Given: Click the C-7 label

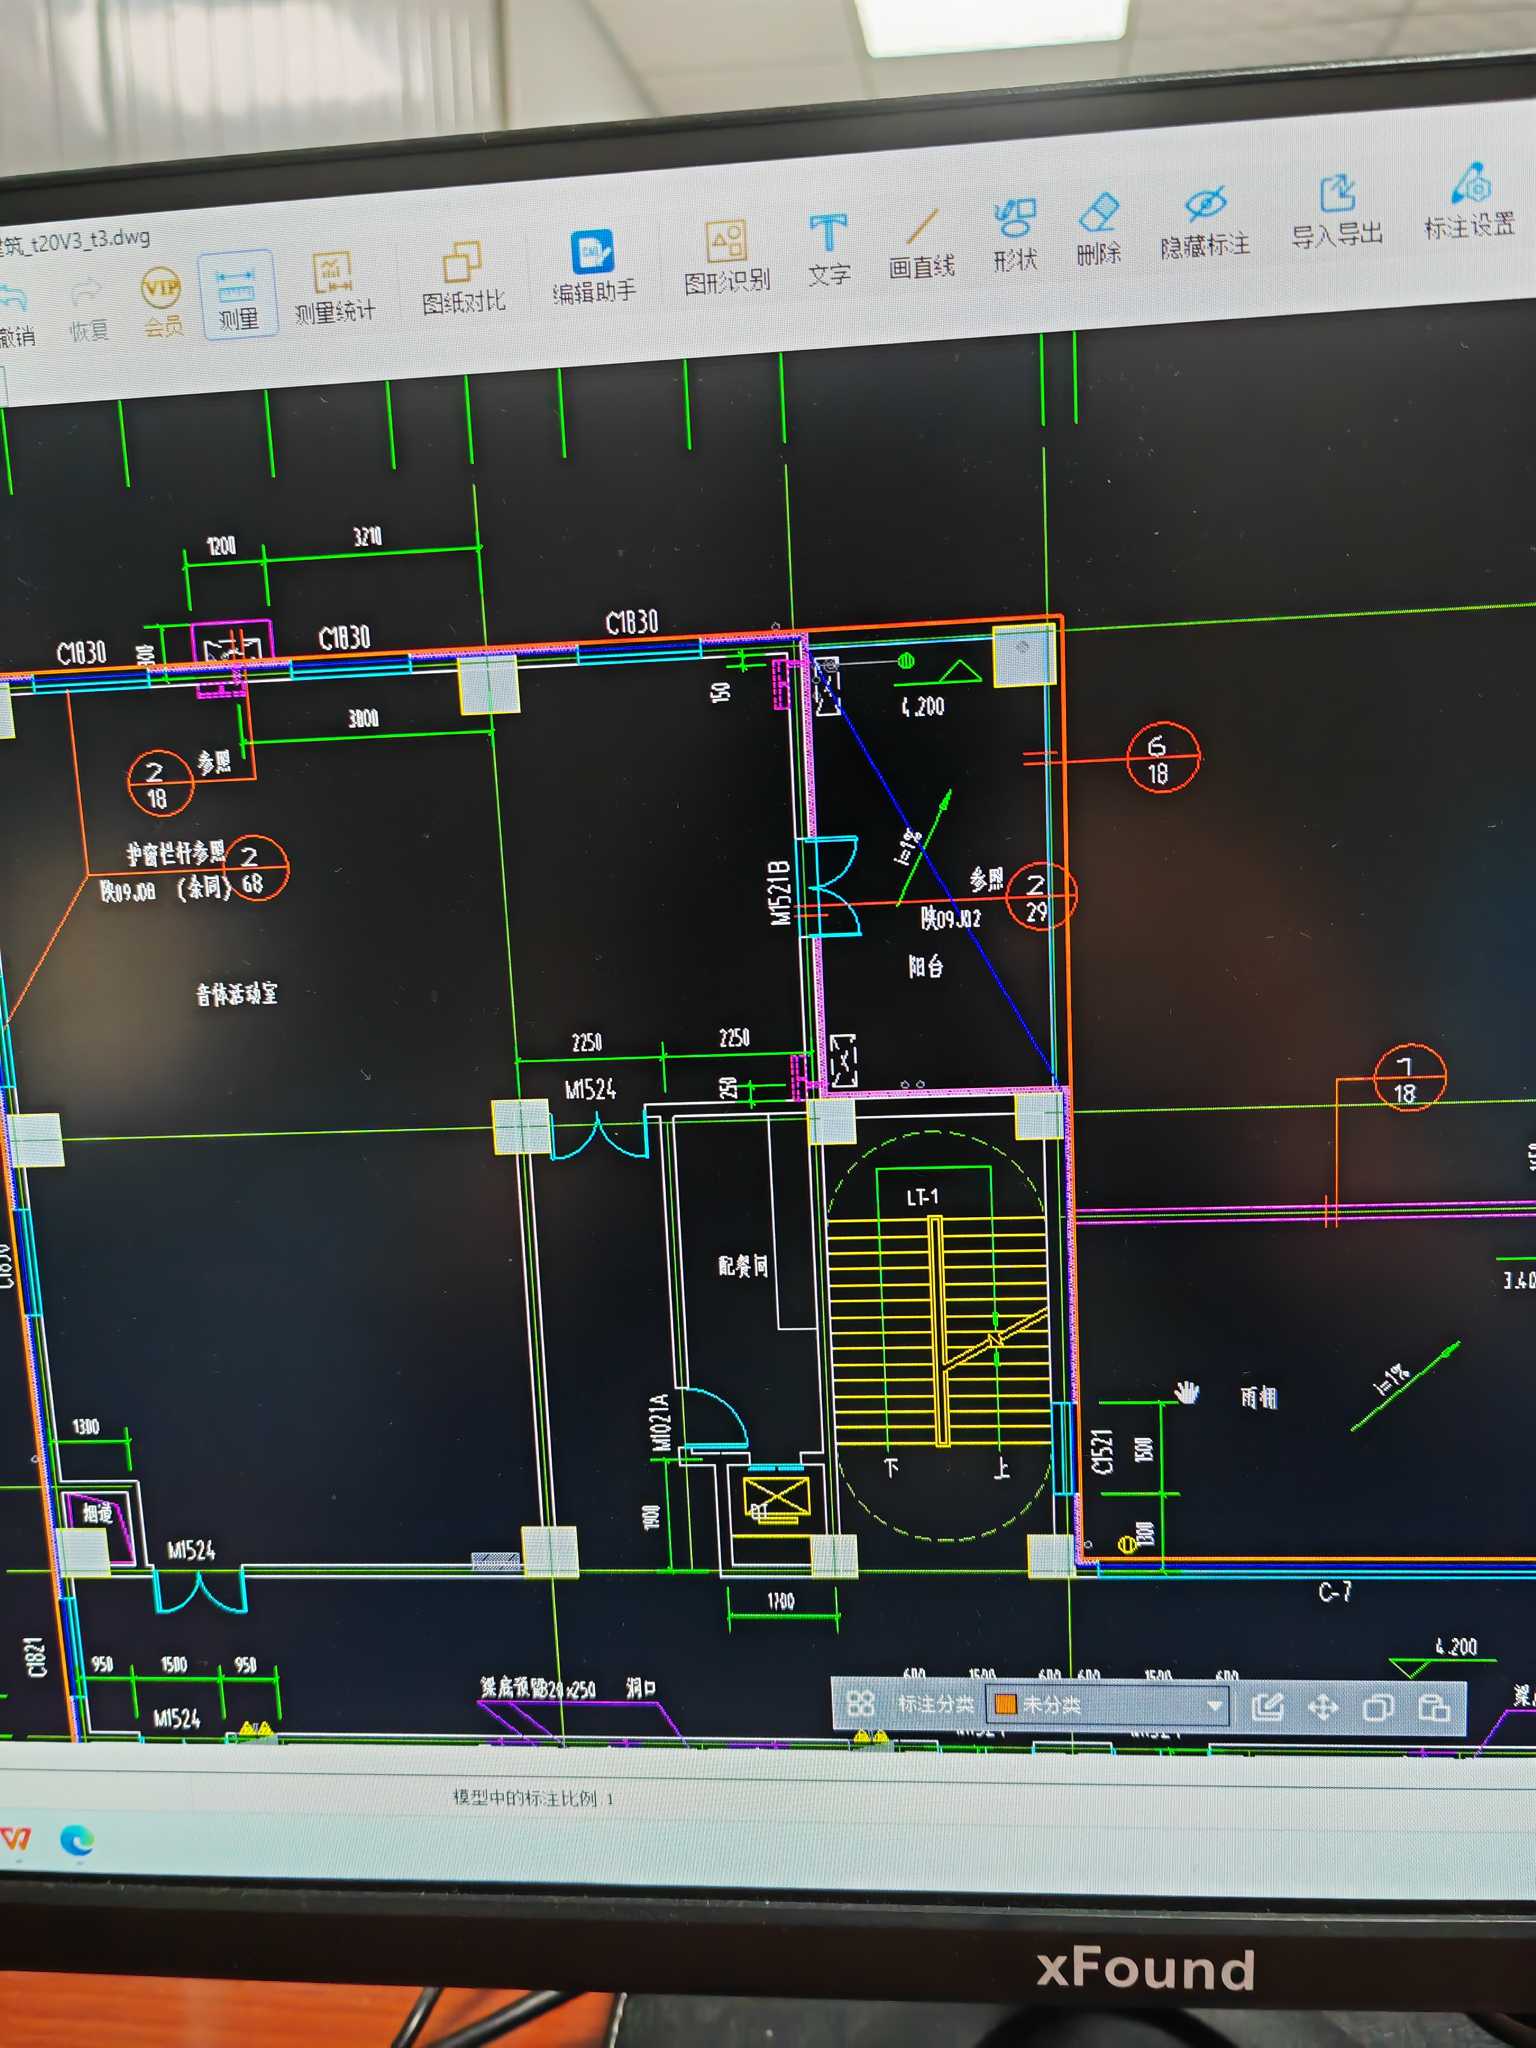Looking at the screenshot, I should pos(1334,1591).
